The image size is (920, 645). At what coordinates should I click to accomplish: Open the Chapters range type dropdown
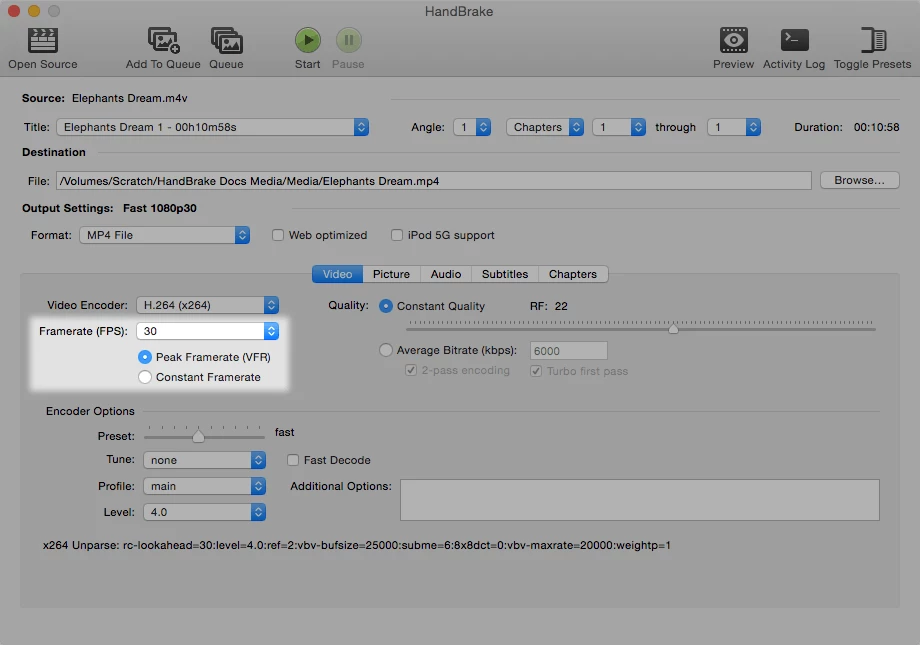click(545, 127)
